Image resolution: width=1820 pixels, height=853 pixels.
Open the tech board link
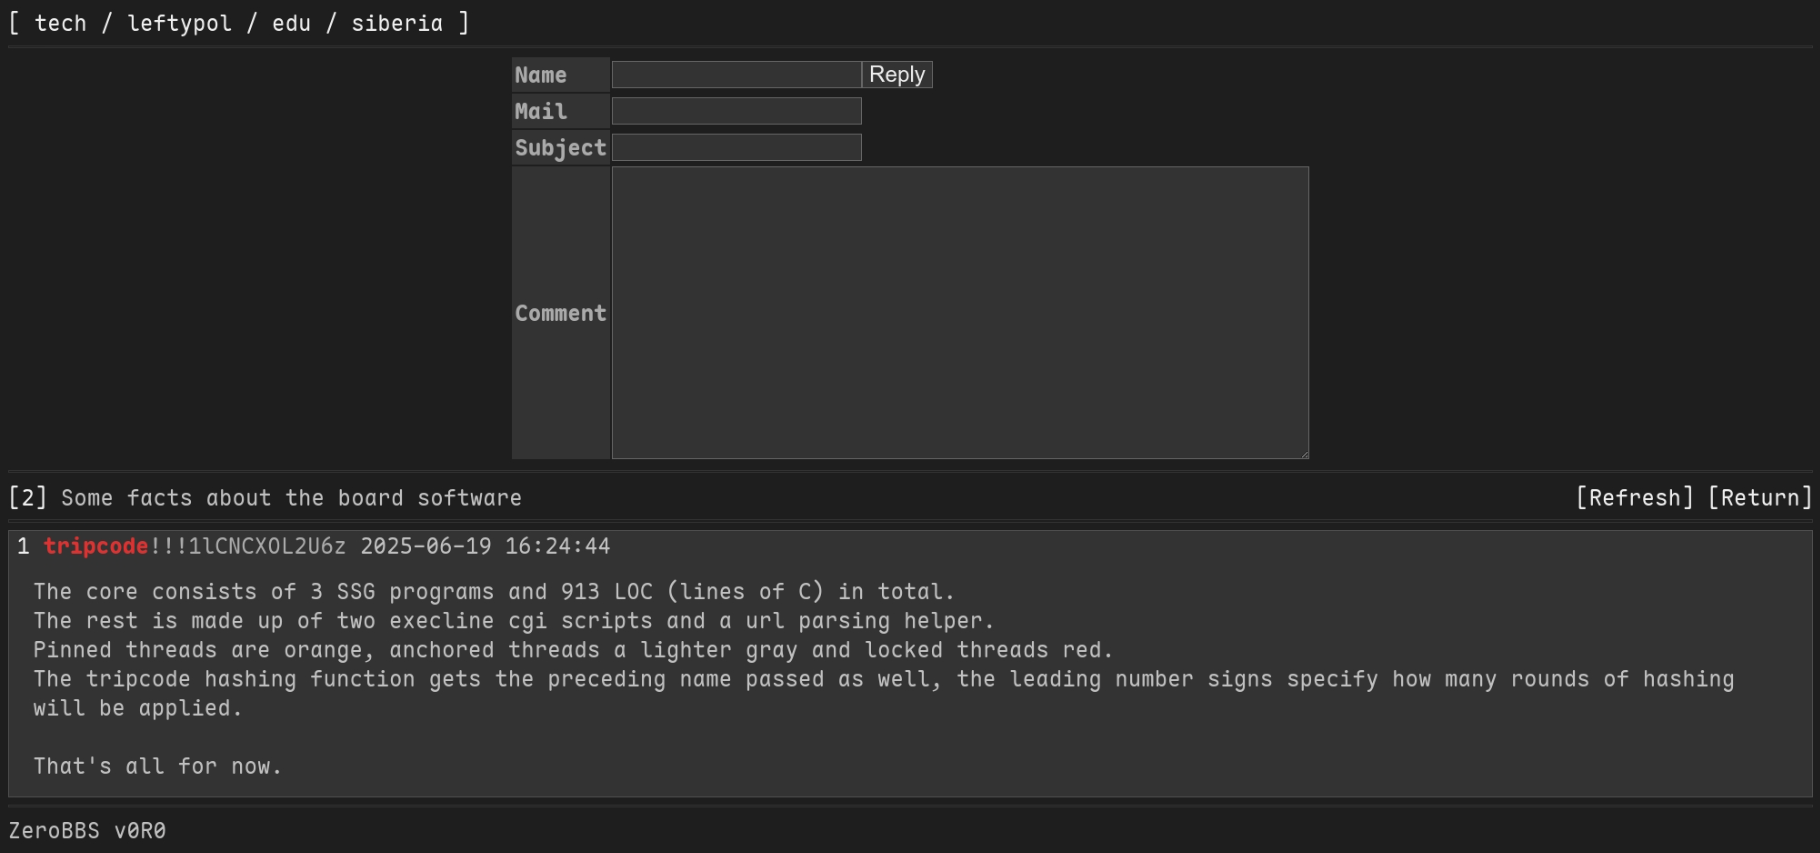(60, 23)
